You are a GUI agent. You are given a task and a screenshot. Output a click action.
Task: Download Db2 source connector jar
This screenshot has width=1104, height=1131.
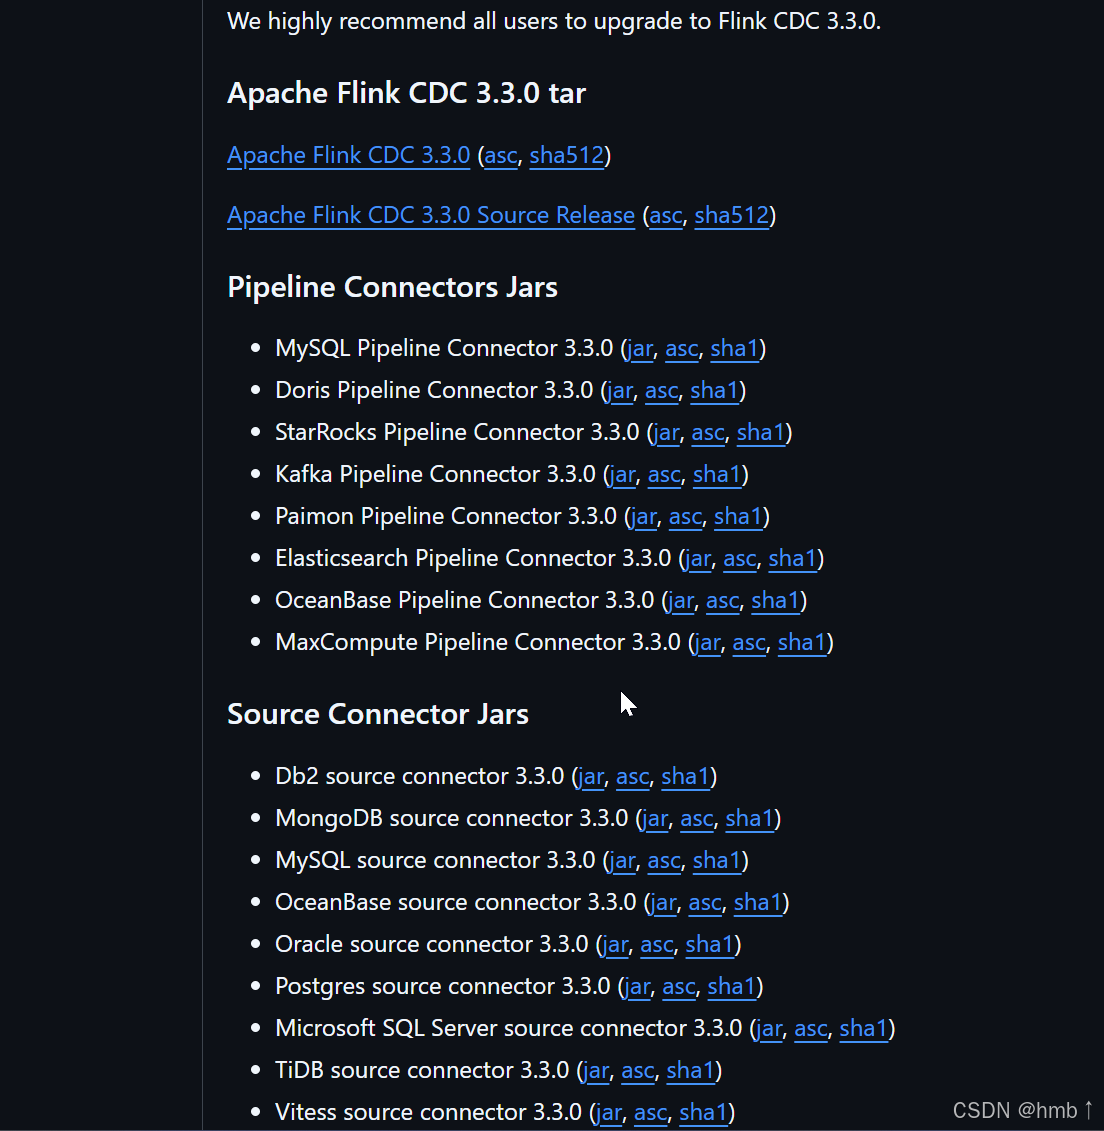(x=591, y=776)
